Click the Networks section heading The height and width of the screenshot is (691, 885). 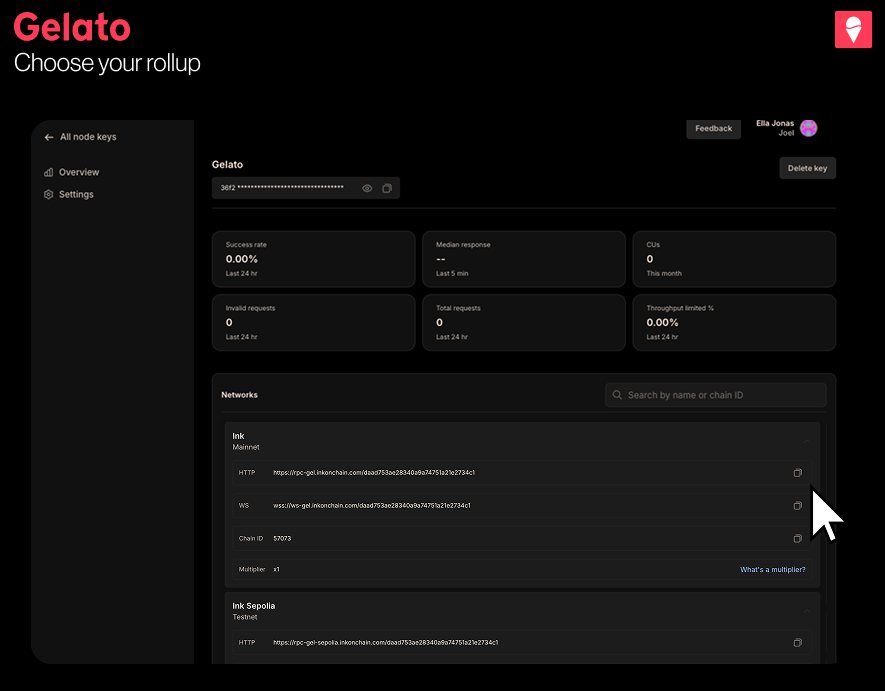(239, 395)
